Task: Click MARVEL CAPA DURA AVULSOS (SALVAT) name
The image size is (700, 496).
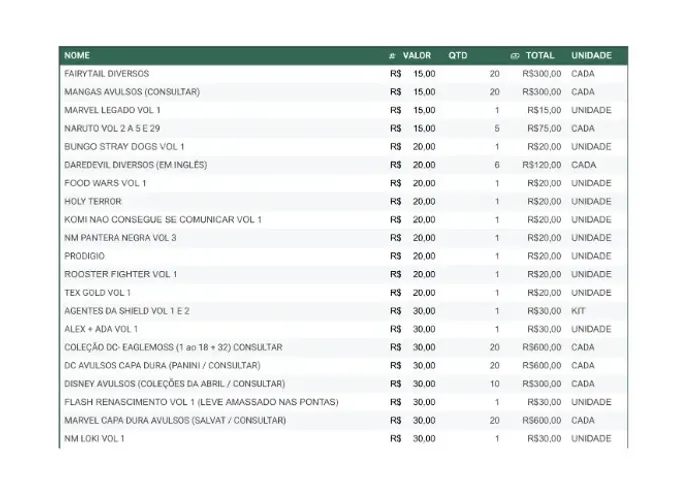Action: [x=175, y=421]
